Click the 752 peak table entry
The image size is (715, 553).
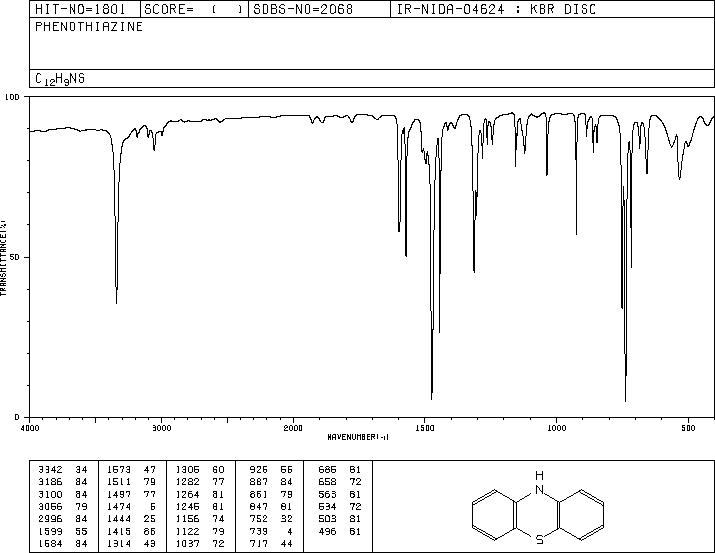pyautogui.click(x=271, y=519)
